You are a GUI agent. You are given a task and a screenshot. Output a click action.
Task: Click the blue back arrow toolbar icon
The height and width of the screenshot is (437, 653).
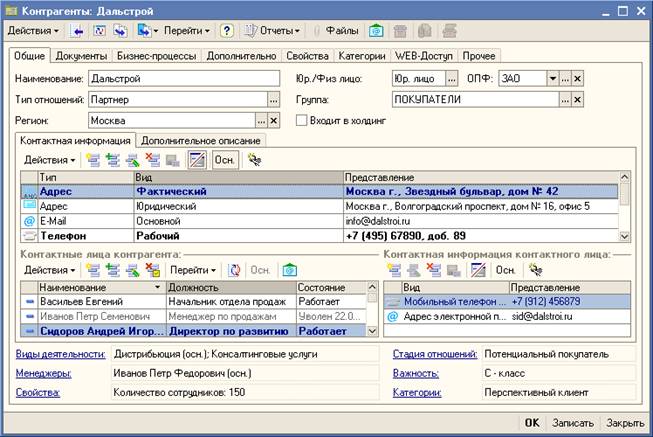click(77, 31)
